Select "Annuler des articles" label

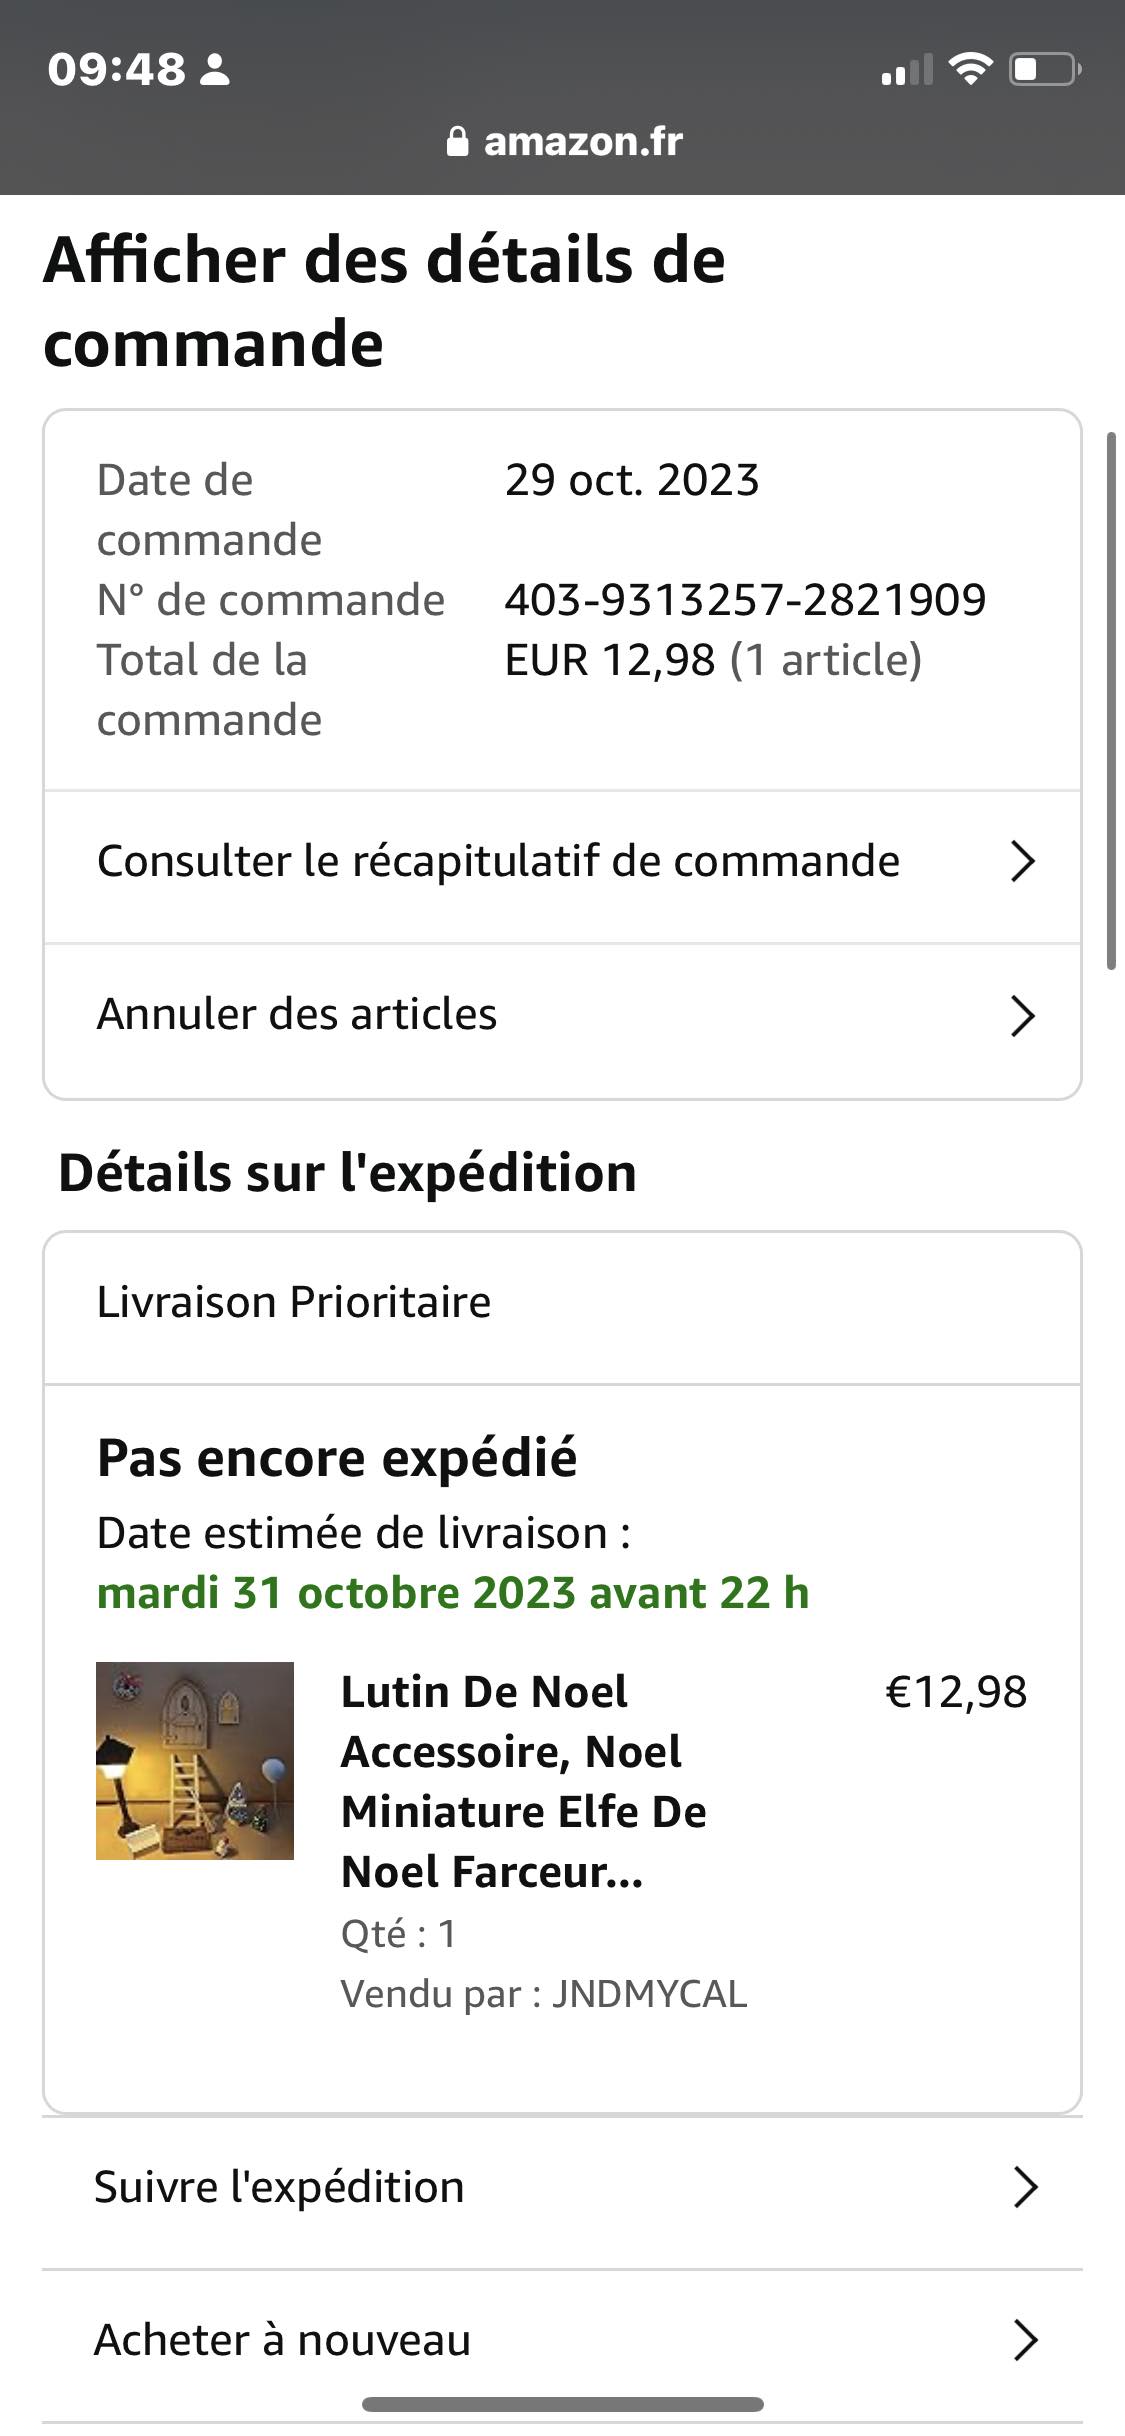297,1014
